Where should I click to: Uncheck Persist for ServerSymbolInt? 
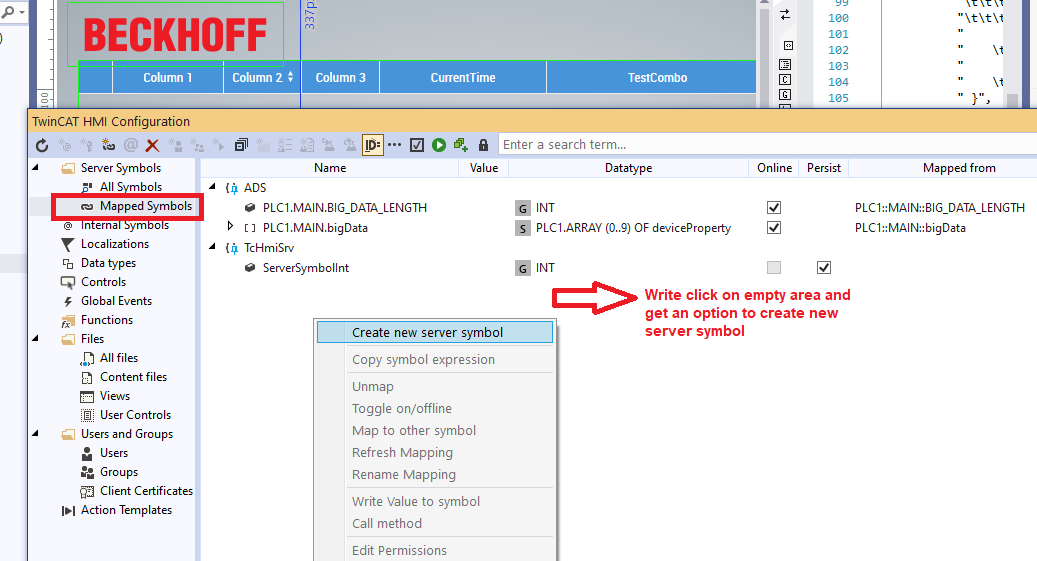click(x=824, y=268)
